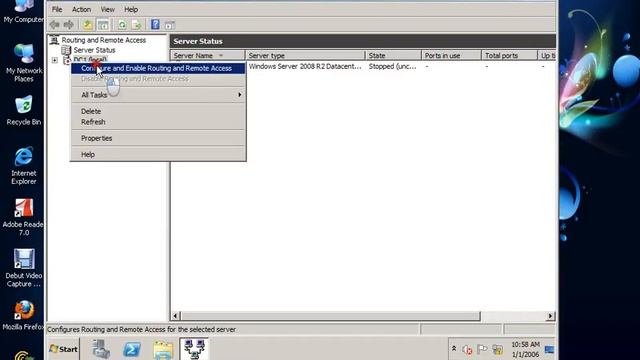
Task: Click the Stopped (unc... state cell
Action: click(392, 66)
